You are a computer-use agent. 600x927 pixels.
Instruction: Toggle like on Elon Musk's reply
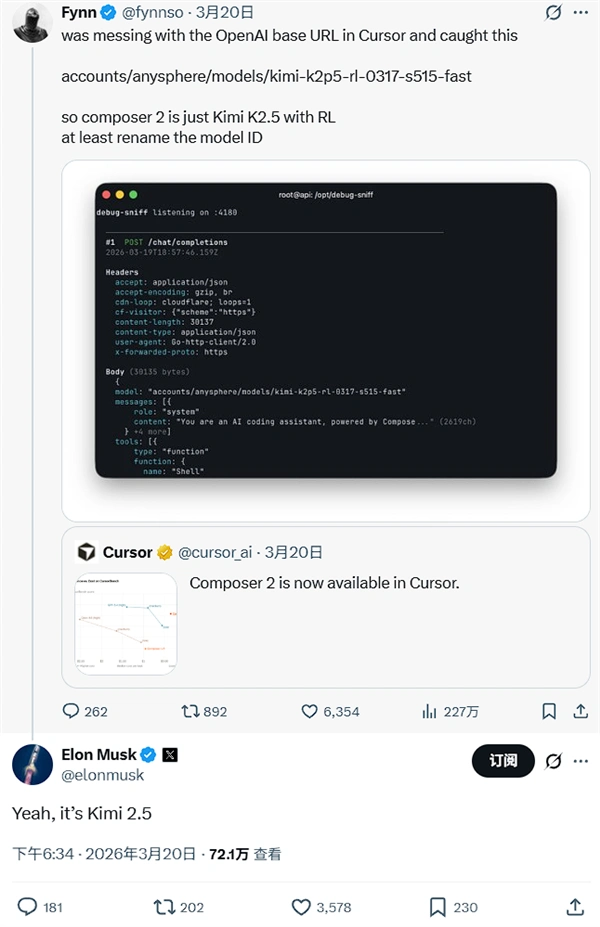pyautogui.click(x=300, y=907)
